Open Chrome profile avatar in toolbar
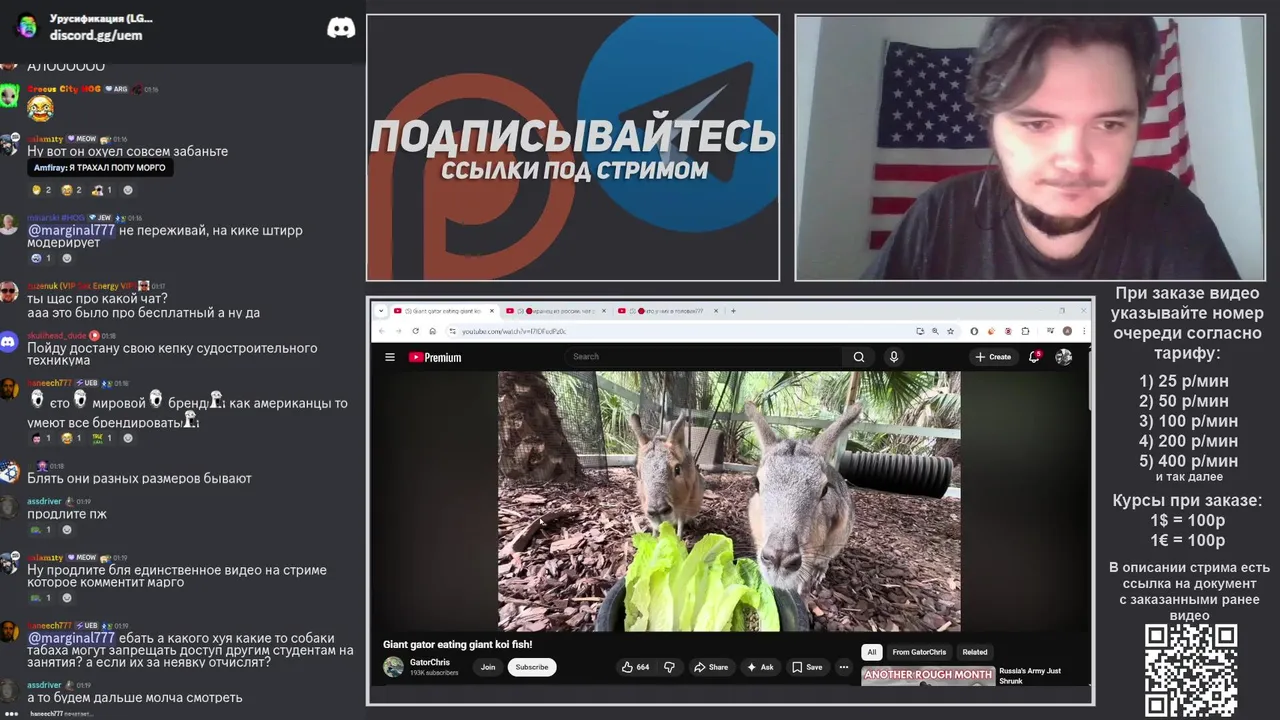This screenshot has height=720, width=1280. [1068, 331]
